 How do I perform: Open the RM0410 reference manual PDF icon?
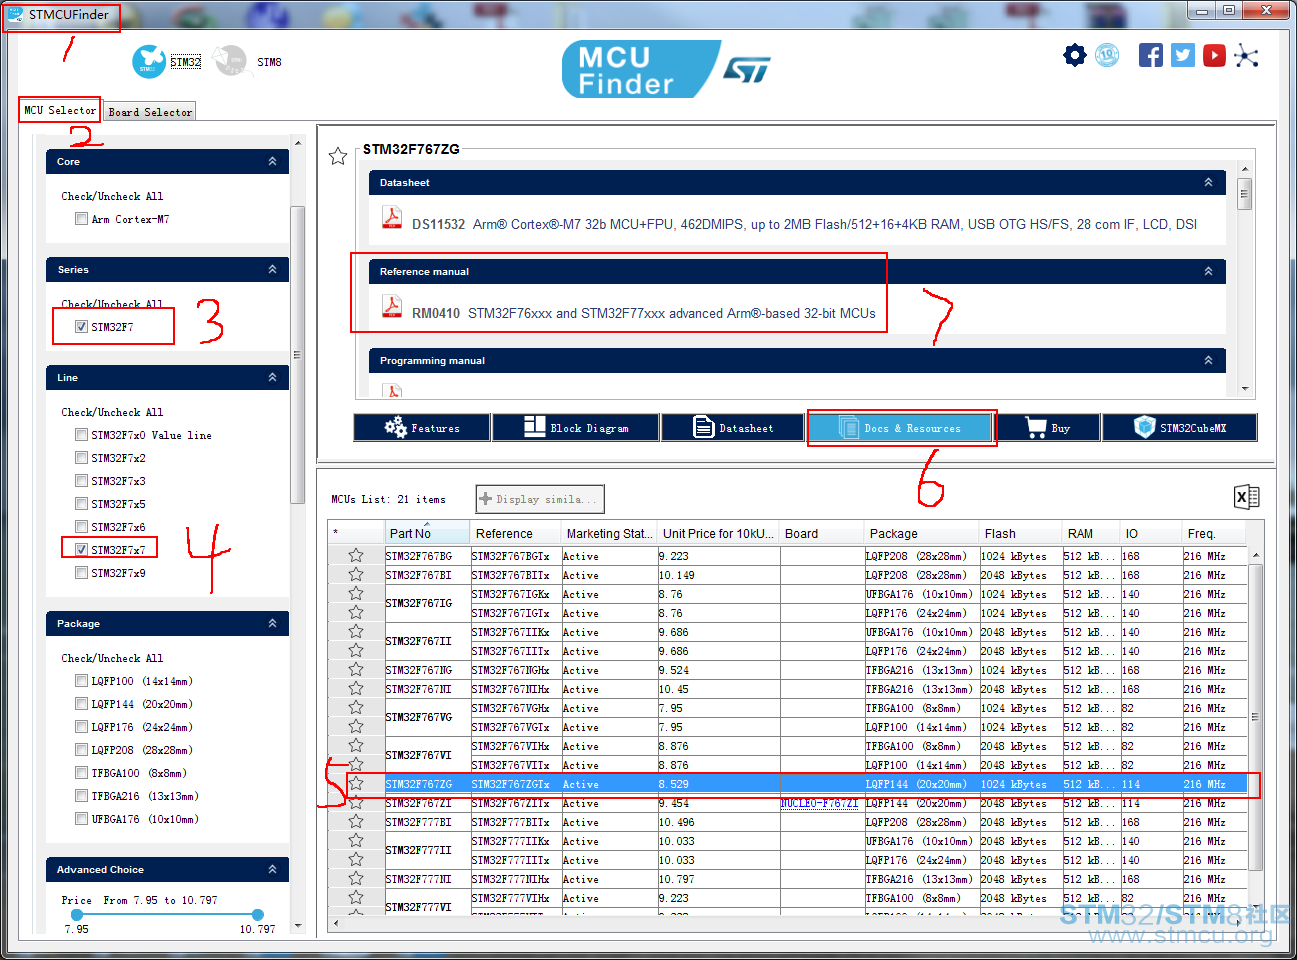[x=392, y=306]
